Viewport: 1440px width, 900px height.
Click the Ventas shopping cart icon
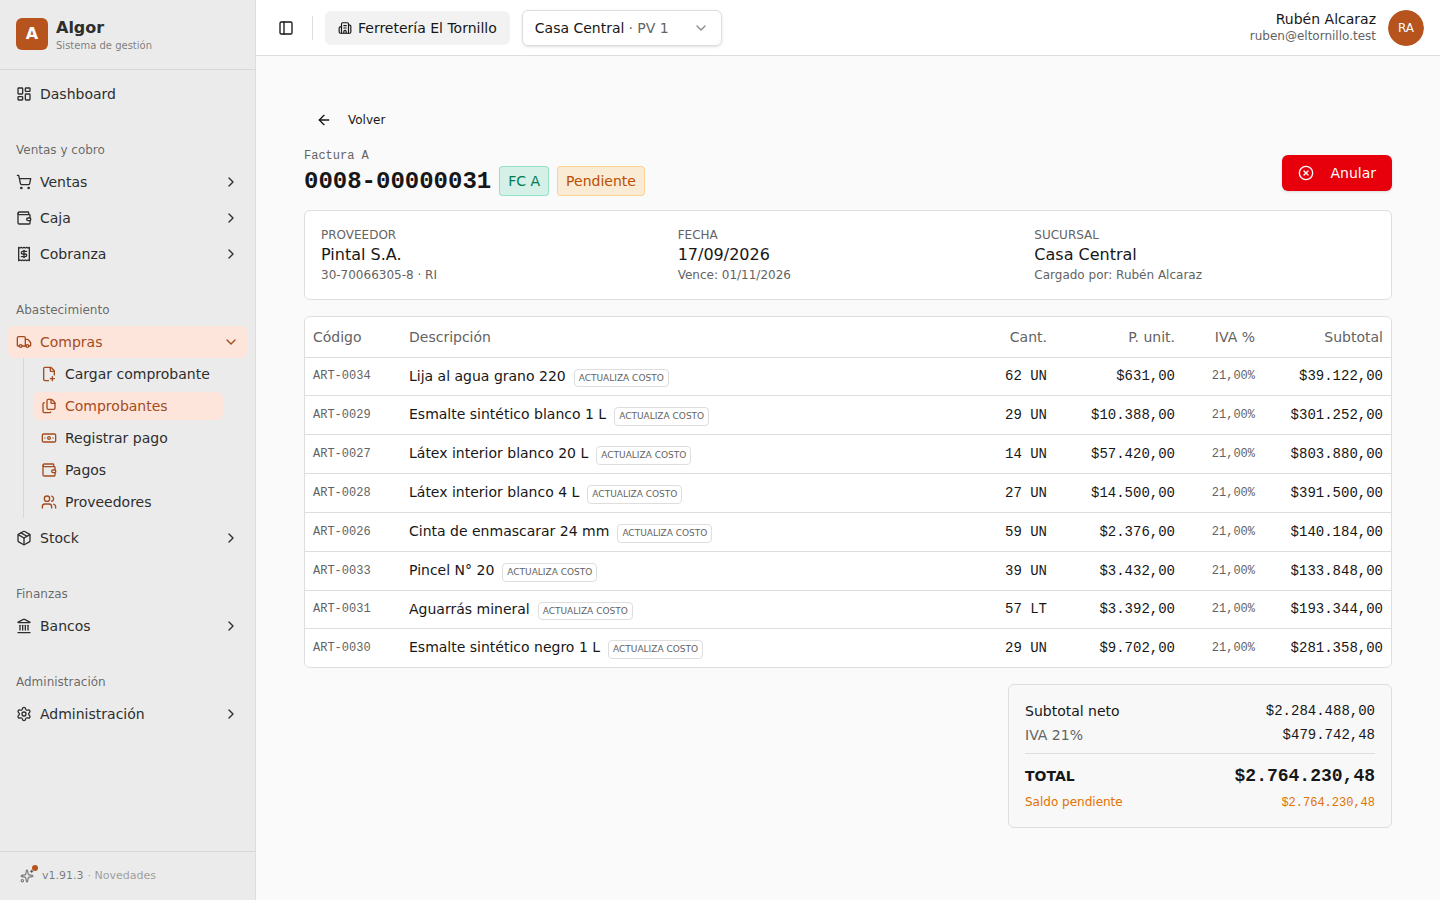click(x=24, y=182)
